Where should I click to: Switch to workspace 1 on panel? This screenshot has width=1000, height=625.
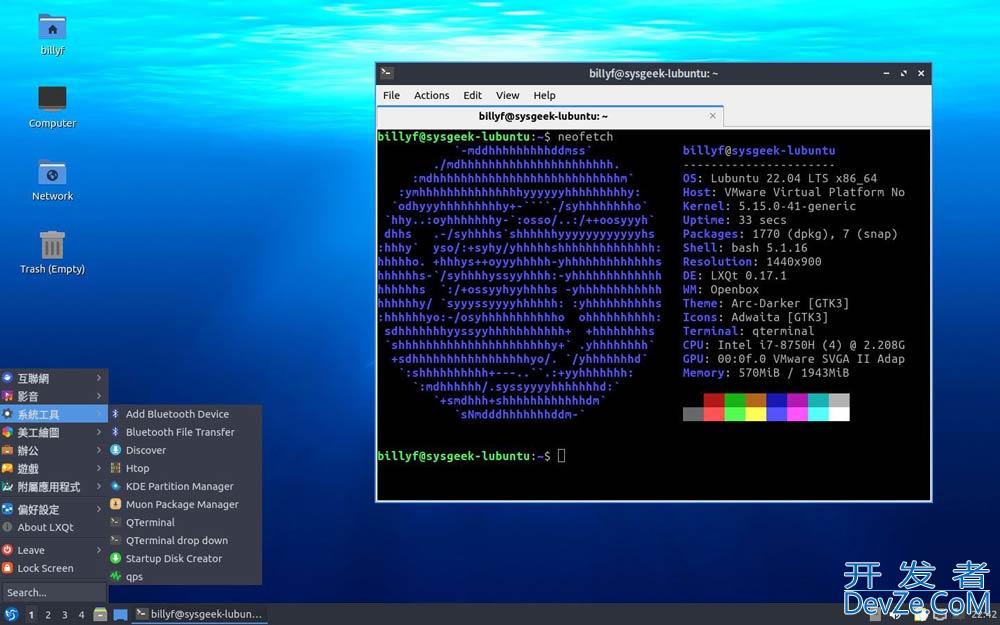click(x=31, y=615)
